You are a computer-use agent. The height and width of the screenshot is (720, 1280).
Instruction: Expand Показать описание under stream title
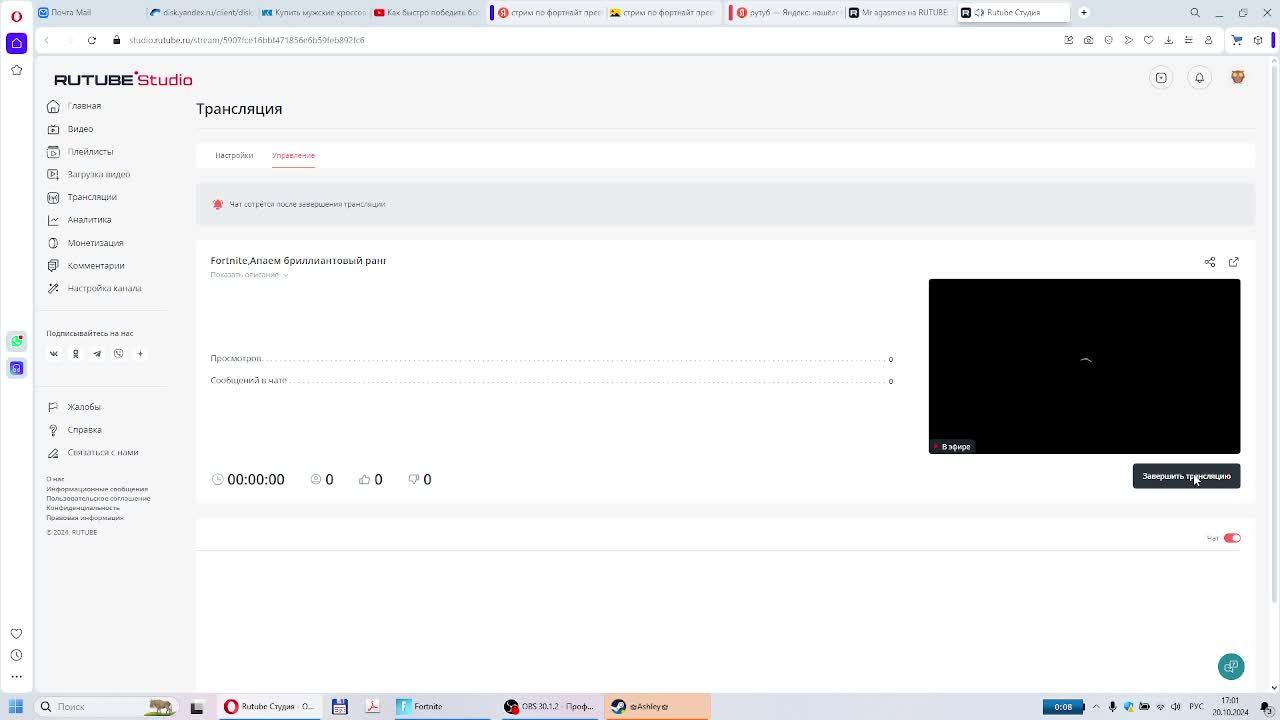click(249, 275)
